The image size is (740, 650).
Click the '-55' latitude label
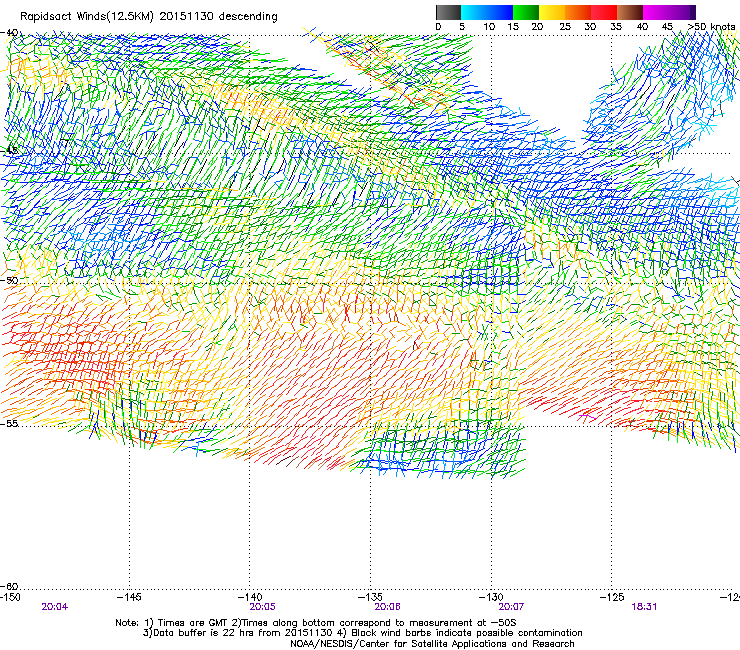(x=9, y=424)
